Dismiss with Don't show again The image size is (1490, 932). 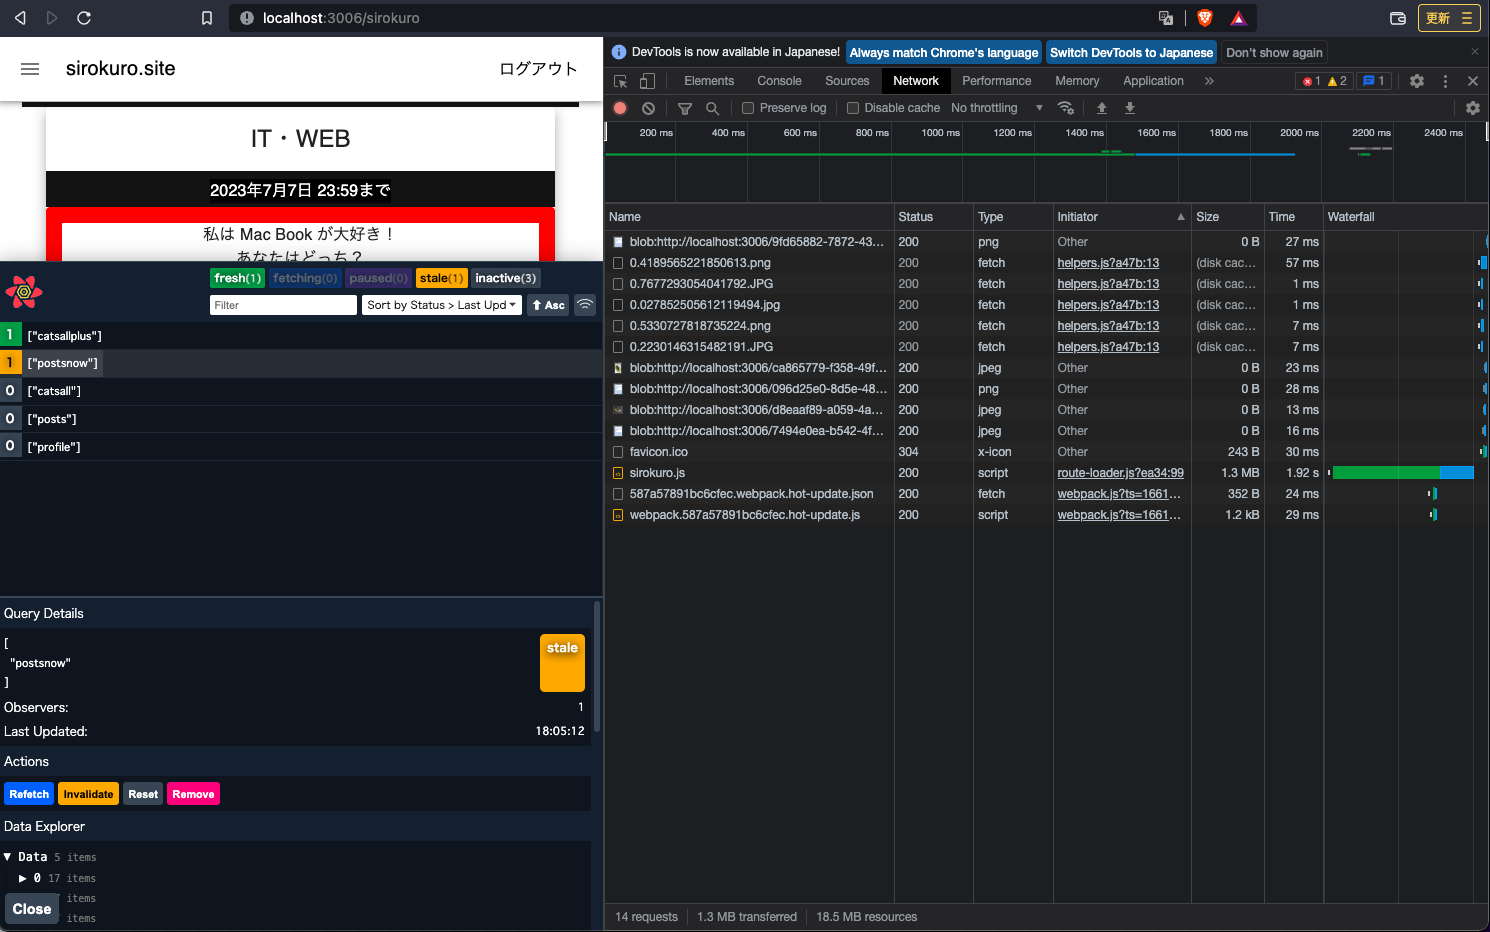pyautogui.click(x=1274, y=53)
